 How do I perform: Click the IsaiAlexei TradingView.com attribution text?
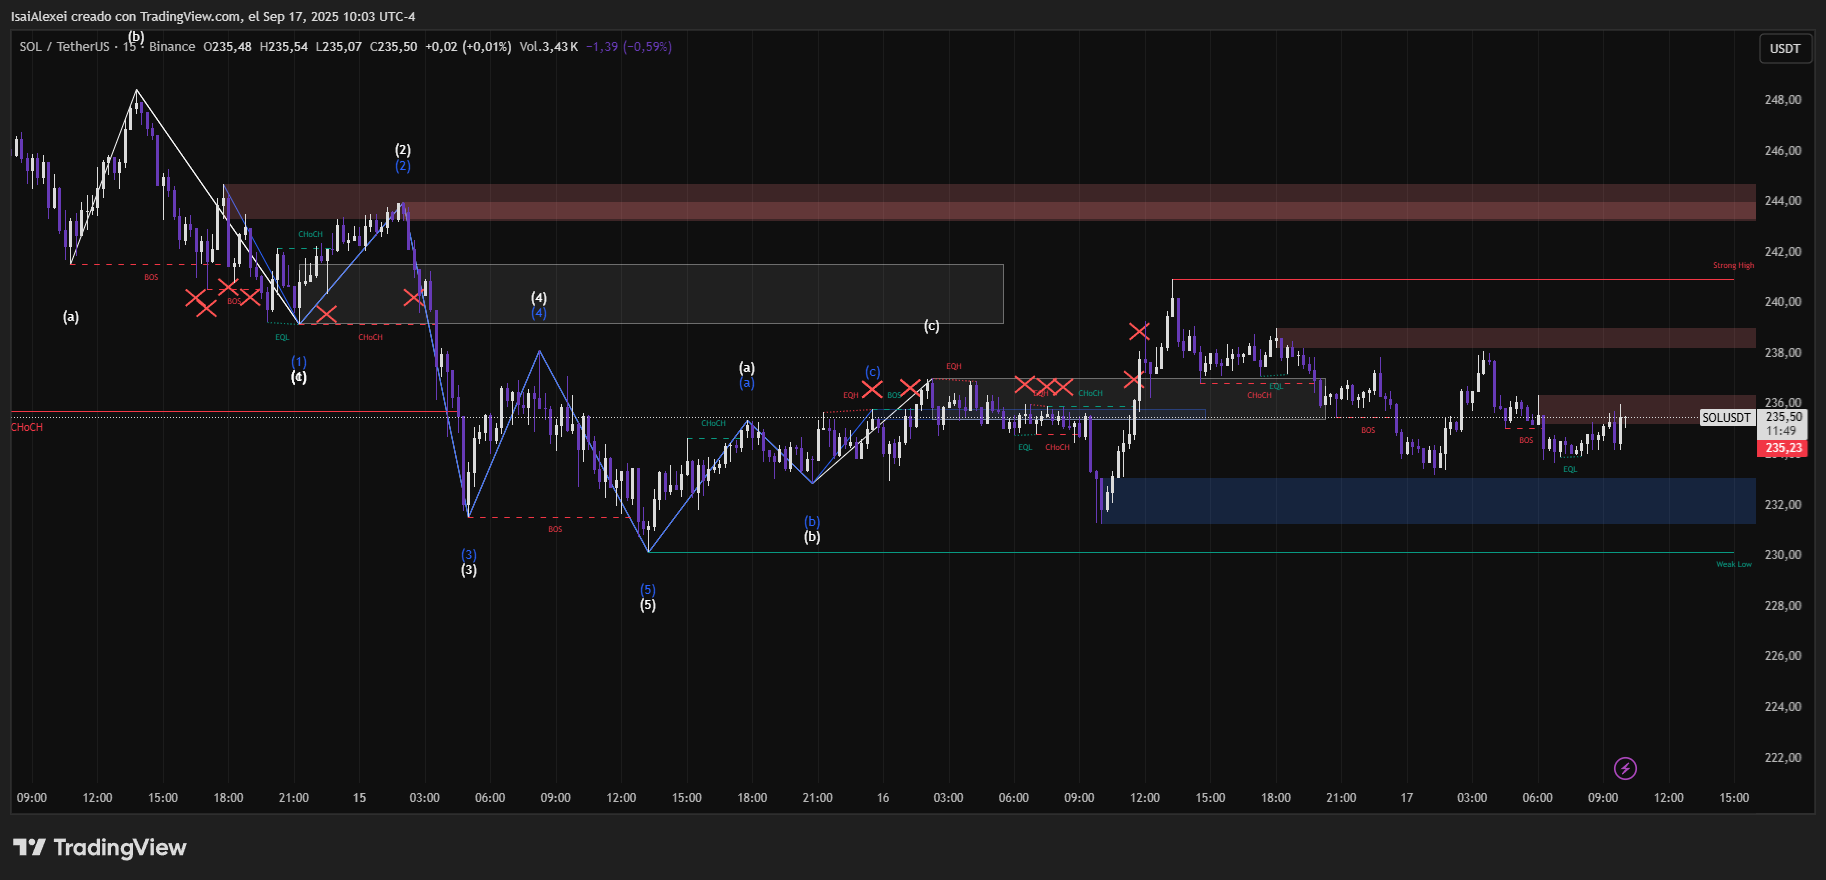213,16
